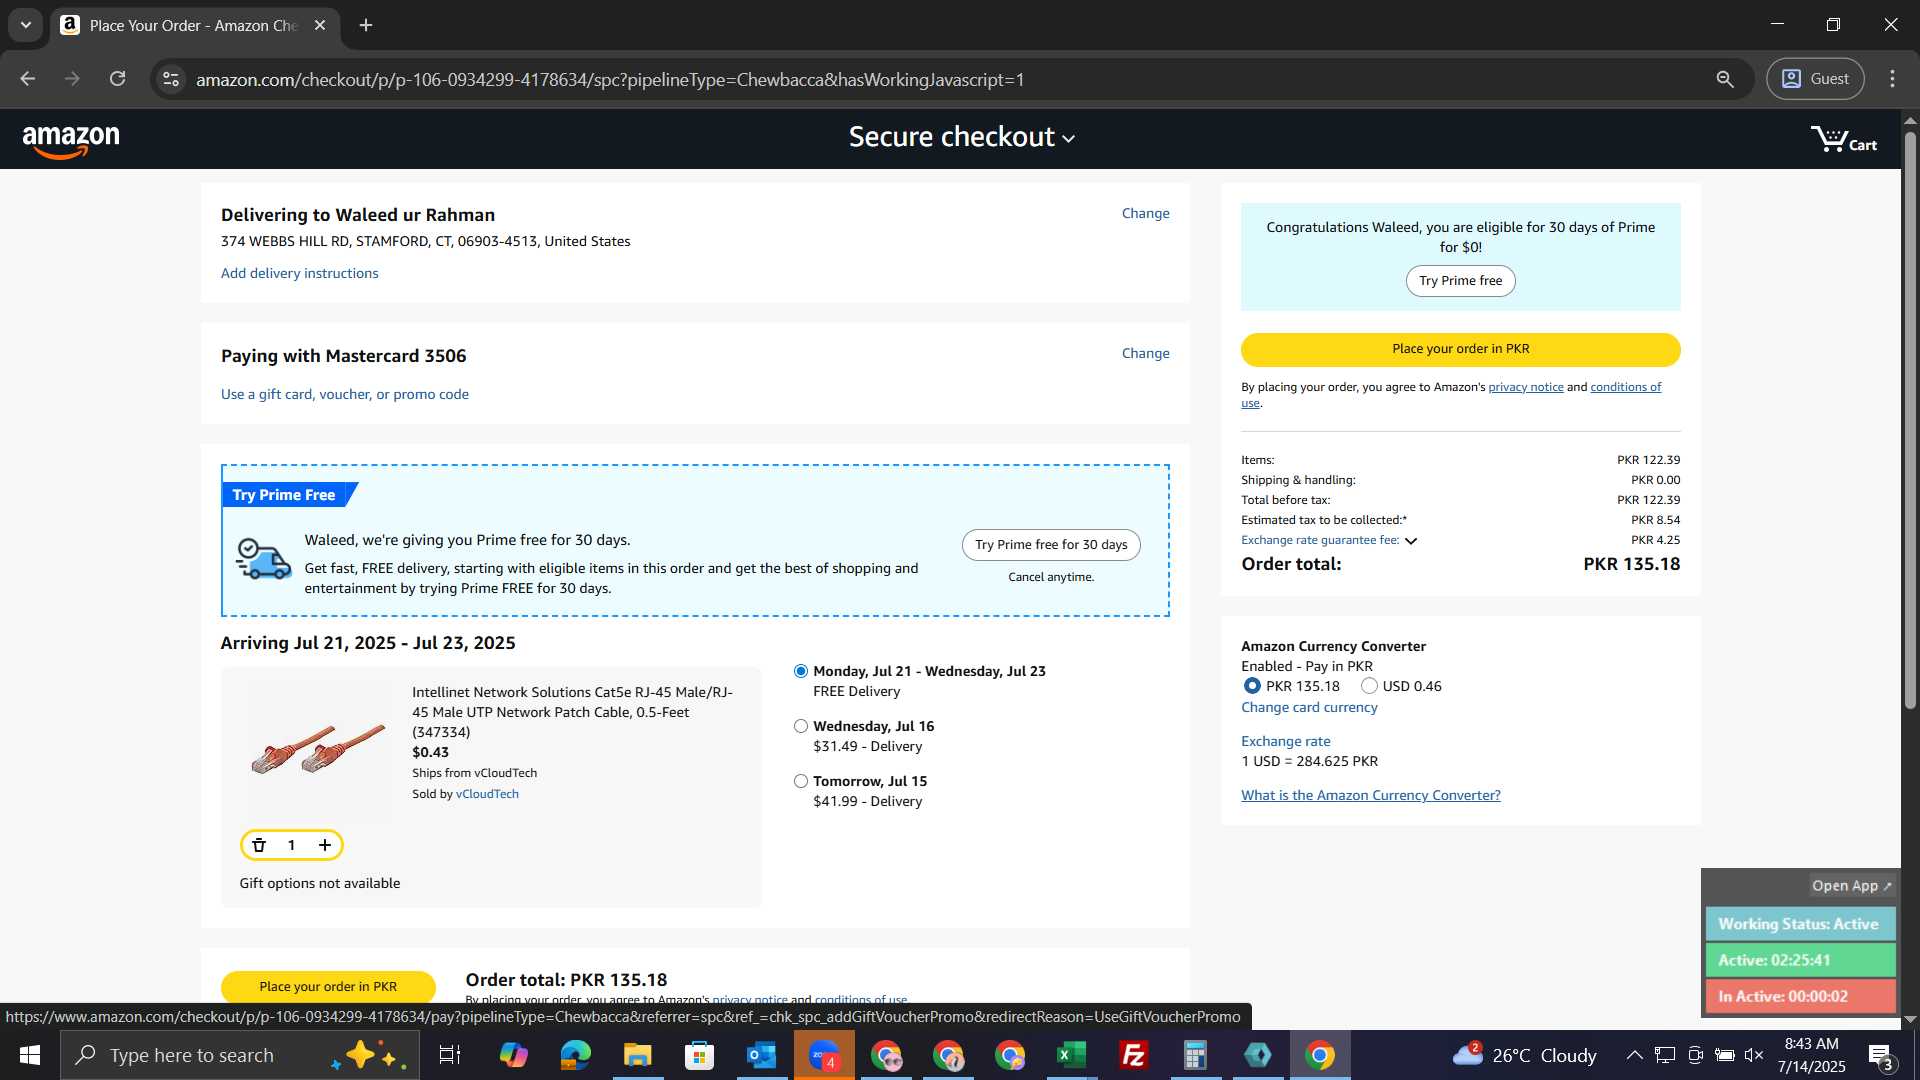Open the Cart icon in the header
The image size is (1920, 1080).
1843,139
